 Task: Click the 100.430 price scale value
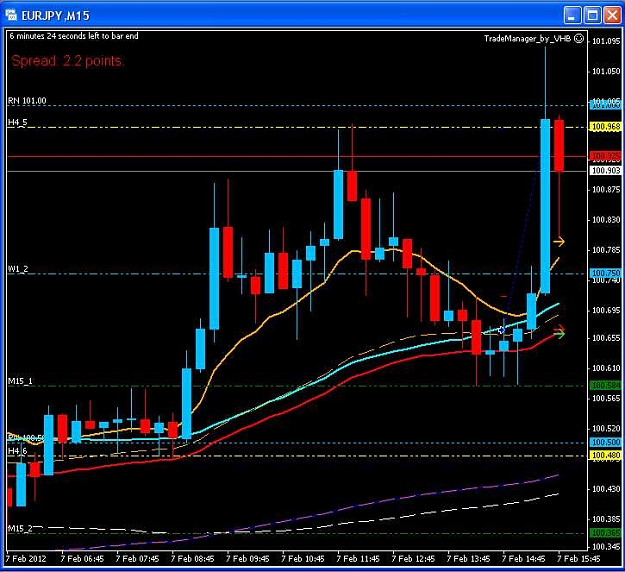click(x=606, y=489)
